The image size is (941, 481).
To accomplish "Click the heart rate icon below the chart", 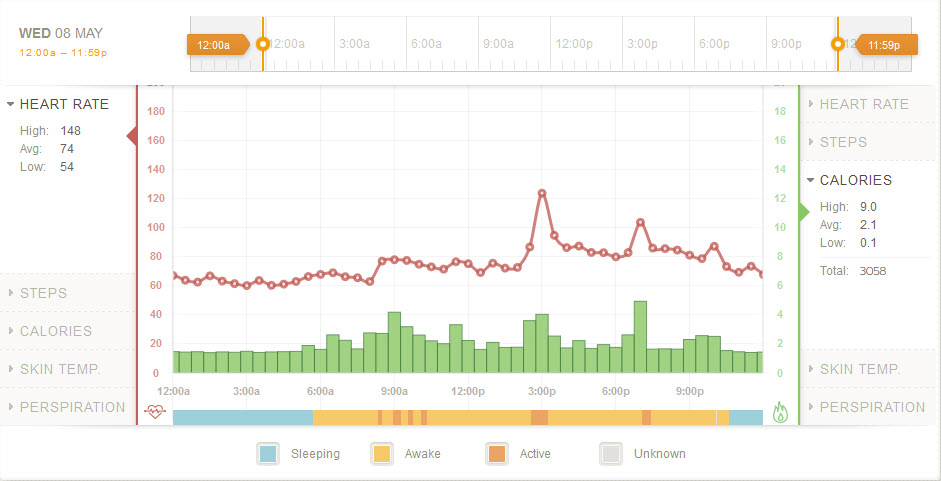I will coord(154,412).
